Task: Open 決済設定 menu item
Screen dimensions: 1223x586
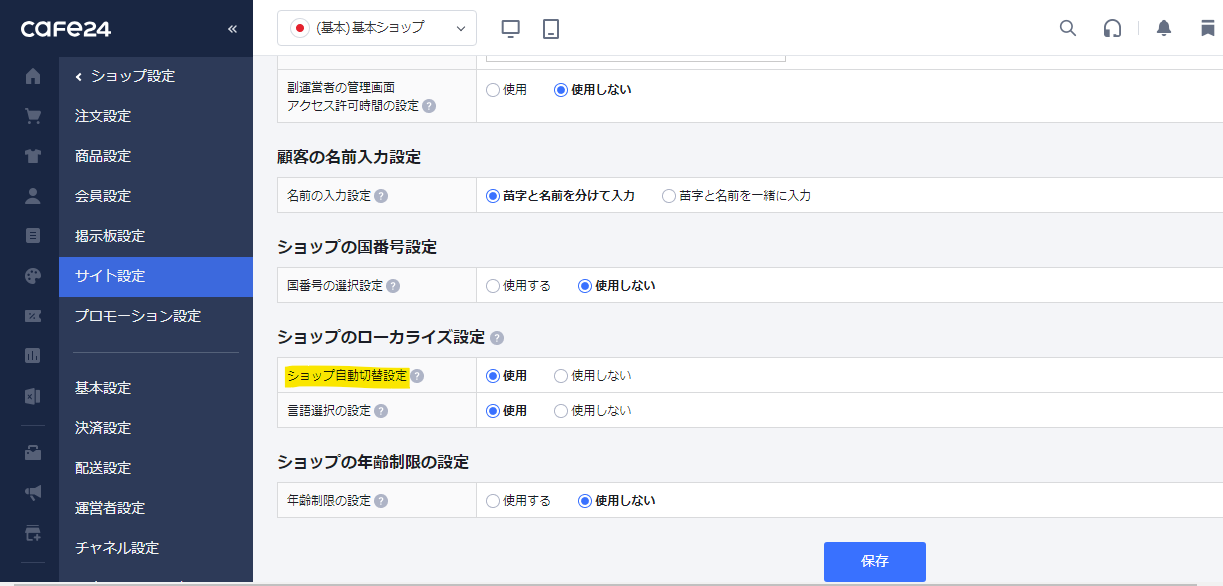Action: pos(156,428)
